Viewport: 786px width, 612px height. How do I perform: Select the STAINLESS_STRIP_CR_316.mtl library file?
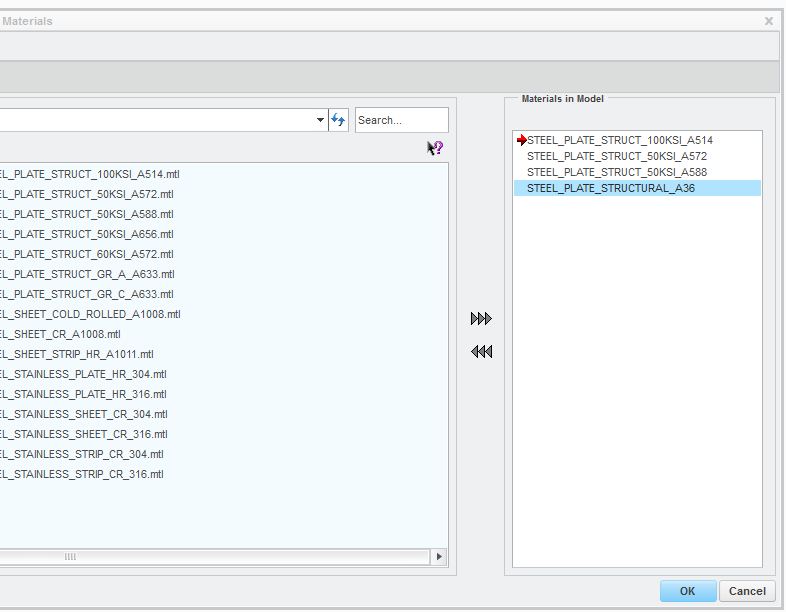coord(82,475)
